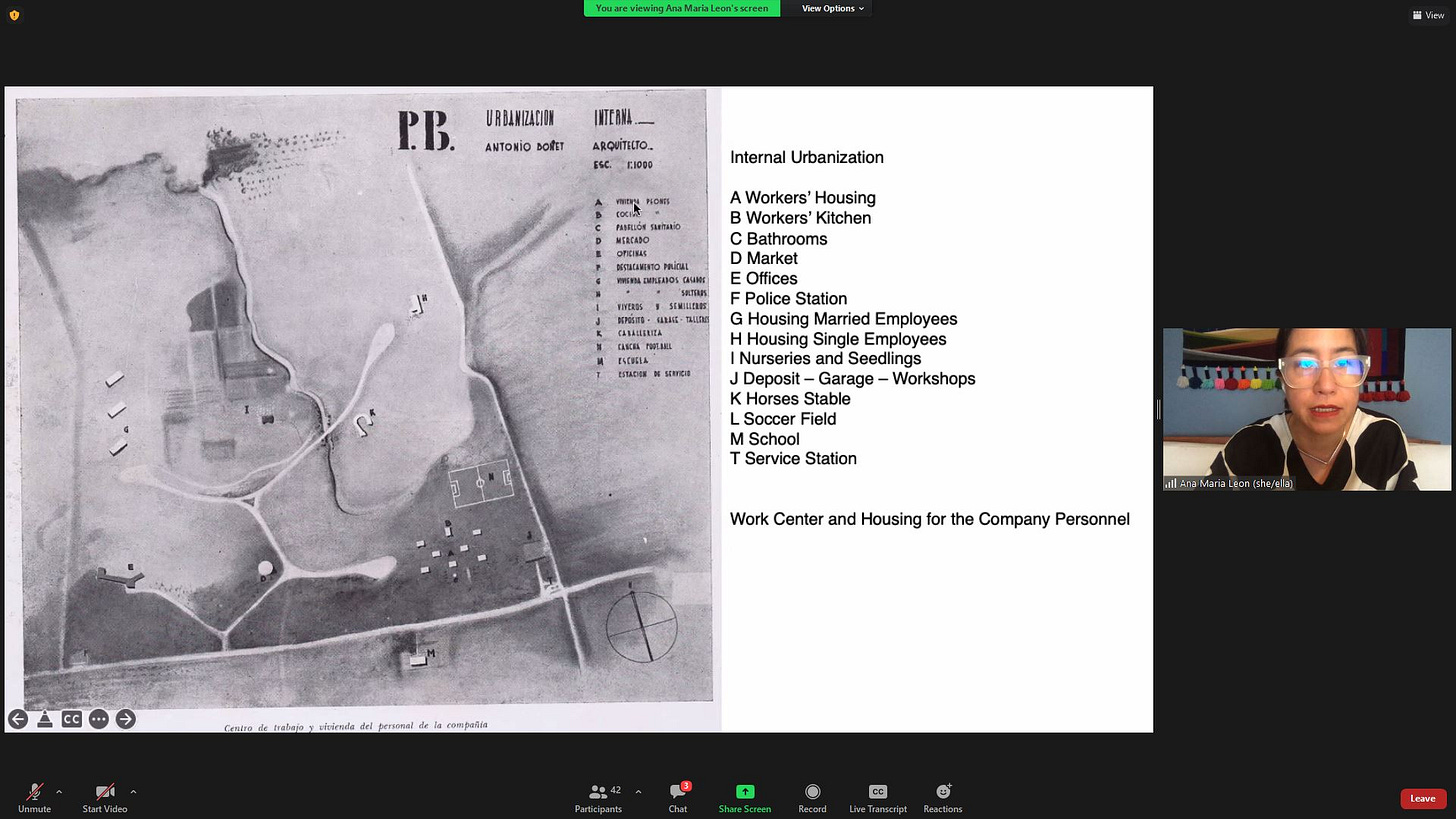Click 'B Workers' Kitchen' line

pyautogui.click(x=800, y=218)
